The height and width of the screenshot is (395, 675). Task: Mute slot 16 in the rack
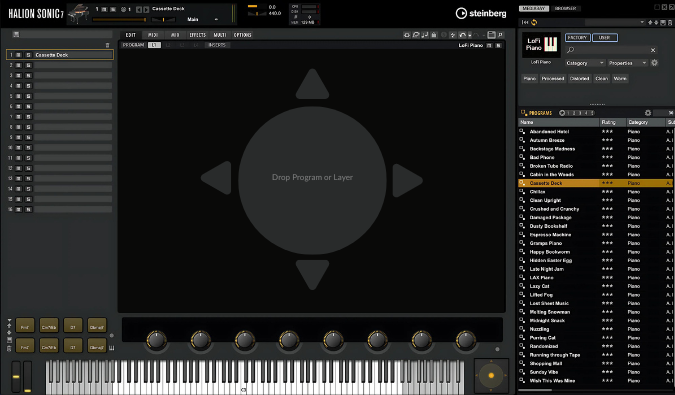point(19,210)
